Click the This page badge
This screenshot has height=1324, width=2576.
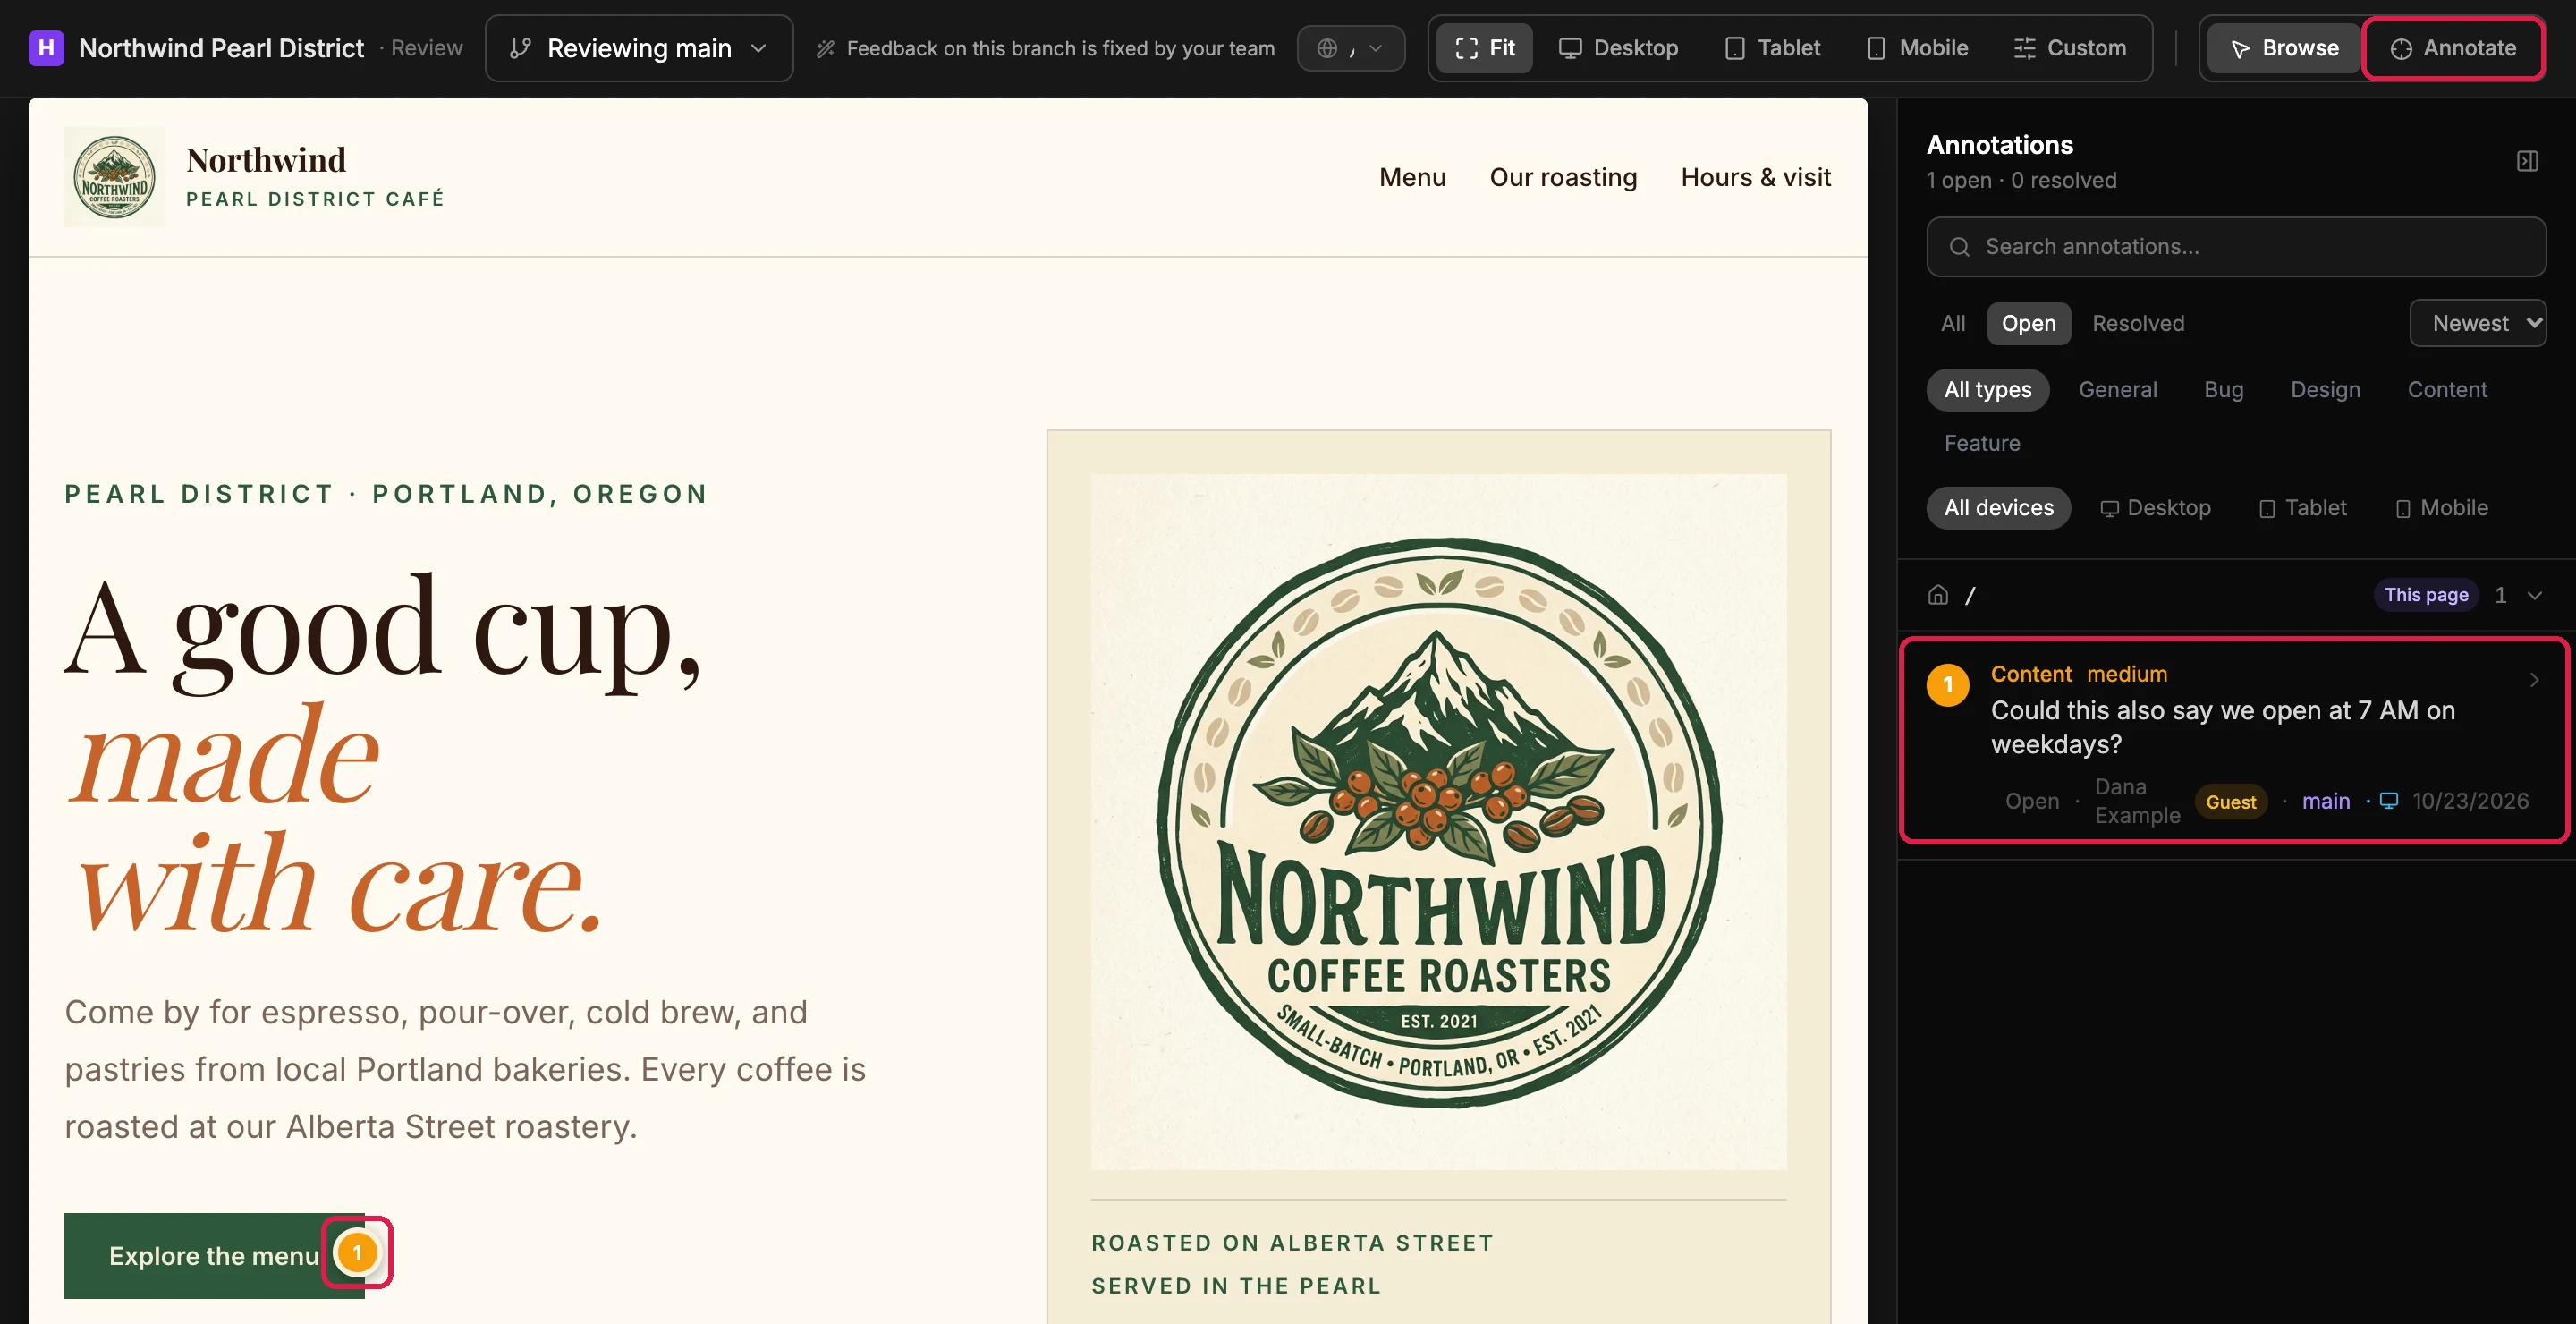(2425, 595)
